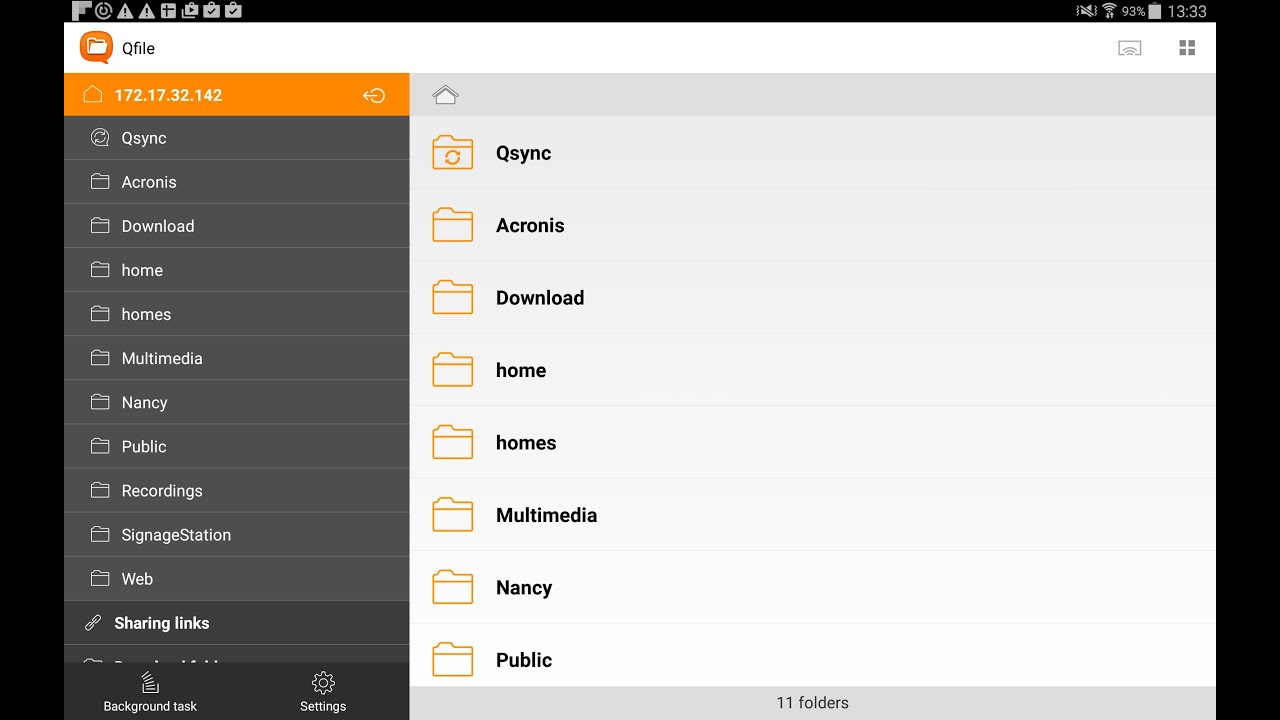The width and height of the screenshot is (1280, 720).
Task: Select Nancy in the sidebar
Action: pyautogui.click(x=237, y=402)
